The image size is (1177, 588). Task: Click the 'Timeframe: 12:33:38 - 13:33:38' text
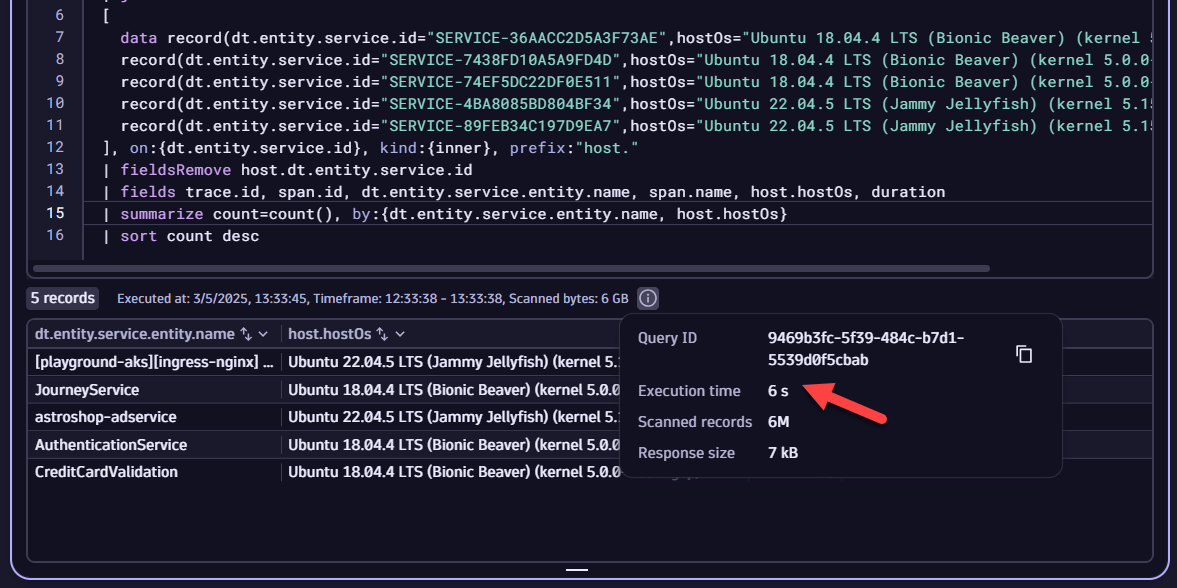408,298
